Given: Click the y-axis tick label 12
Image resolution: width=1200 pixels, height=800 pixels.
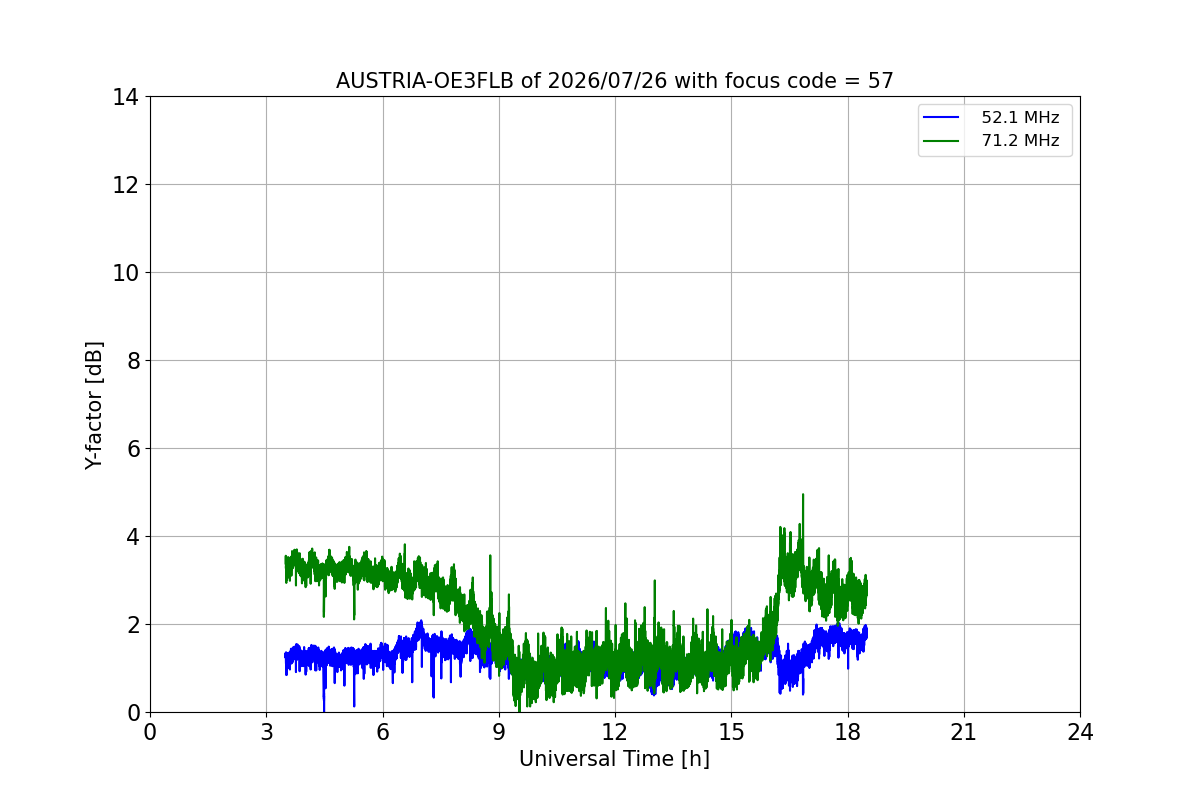Looking at the screenshot, I should (126, 185).
